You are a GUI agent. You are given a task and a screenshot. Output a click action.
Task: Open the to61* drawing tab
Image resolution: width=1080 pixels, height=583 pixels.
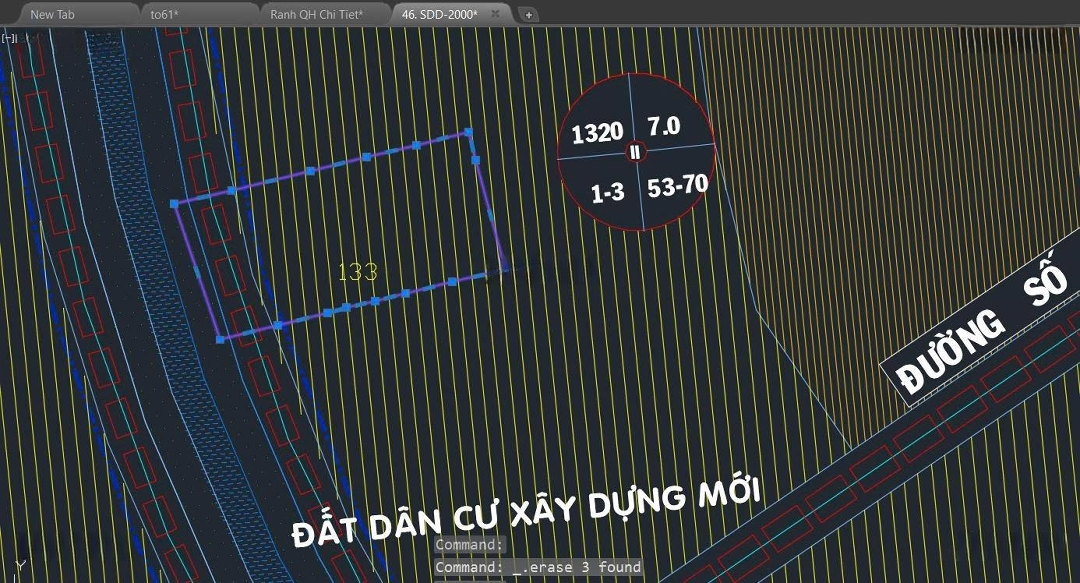(164, 15)
